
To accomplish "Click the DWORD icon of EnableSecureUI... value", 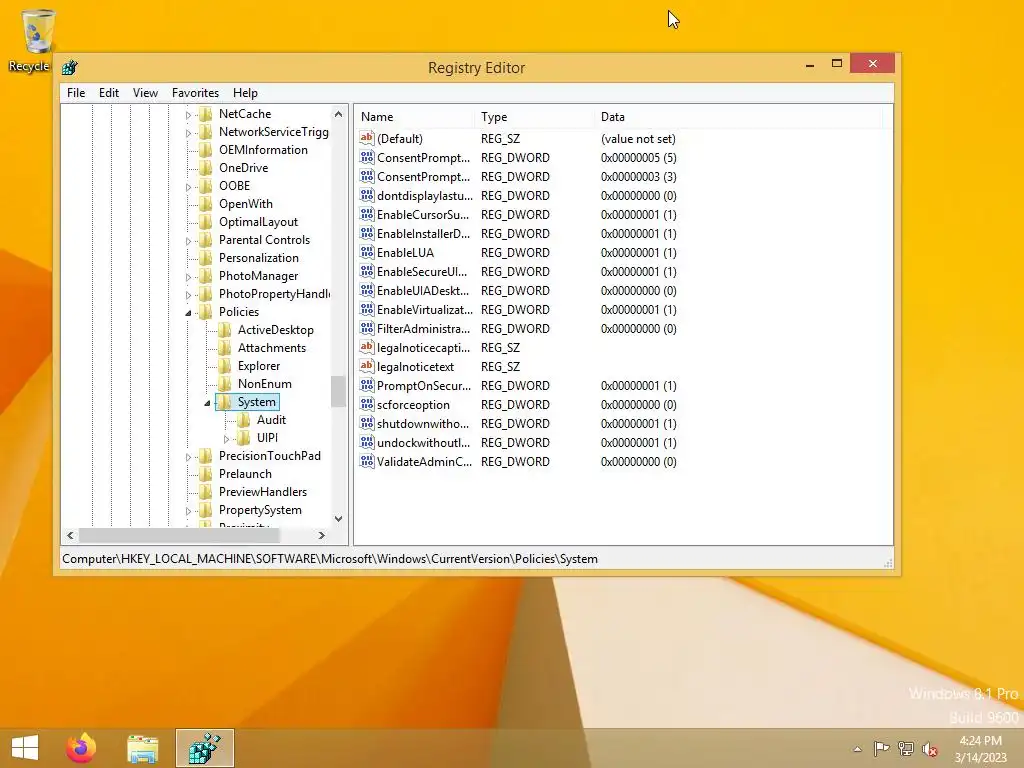I will pyautogui.click(x=366, y=271).
